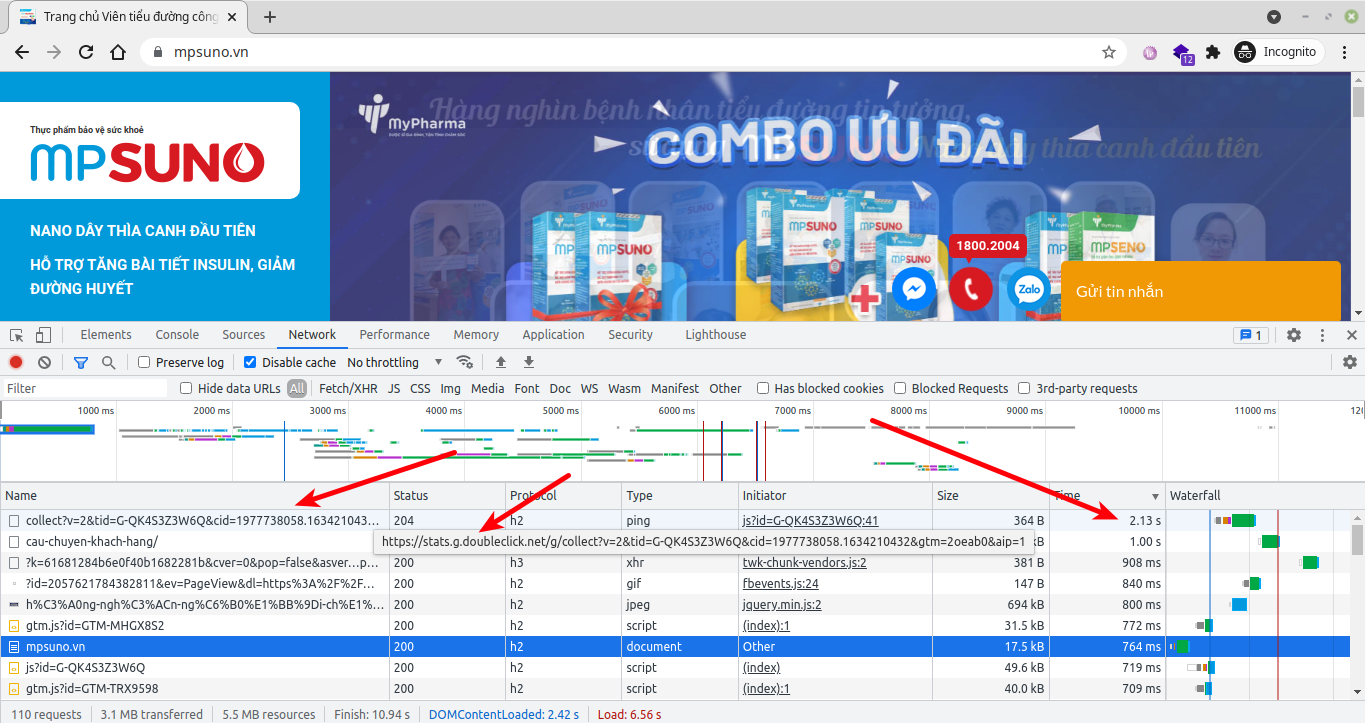Filter requests by JS
The image size is (1365, 723).
pos(394,388)
